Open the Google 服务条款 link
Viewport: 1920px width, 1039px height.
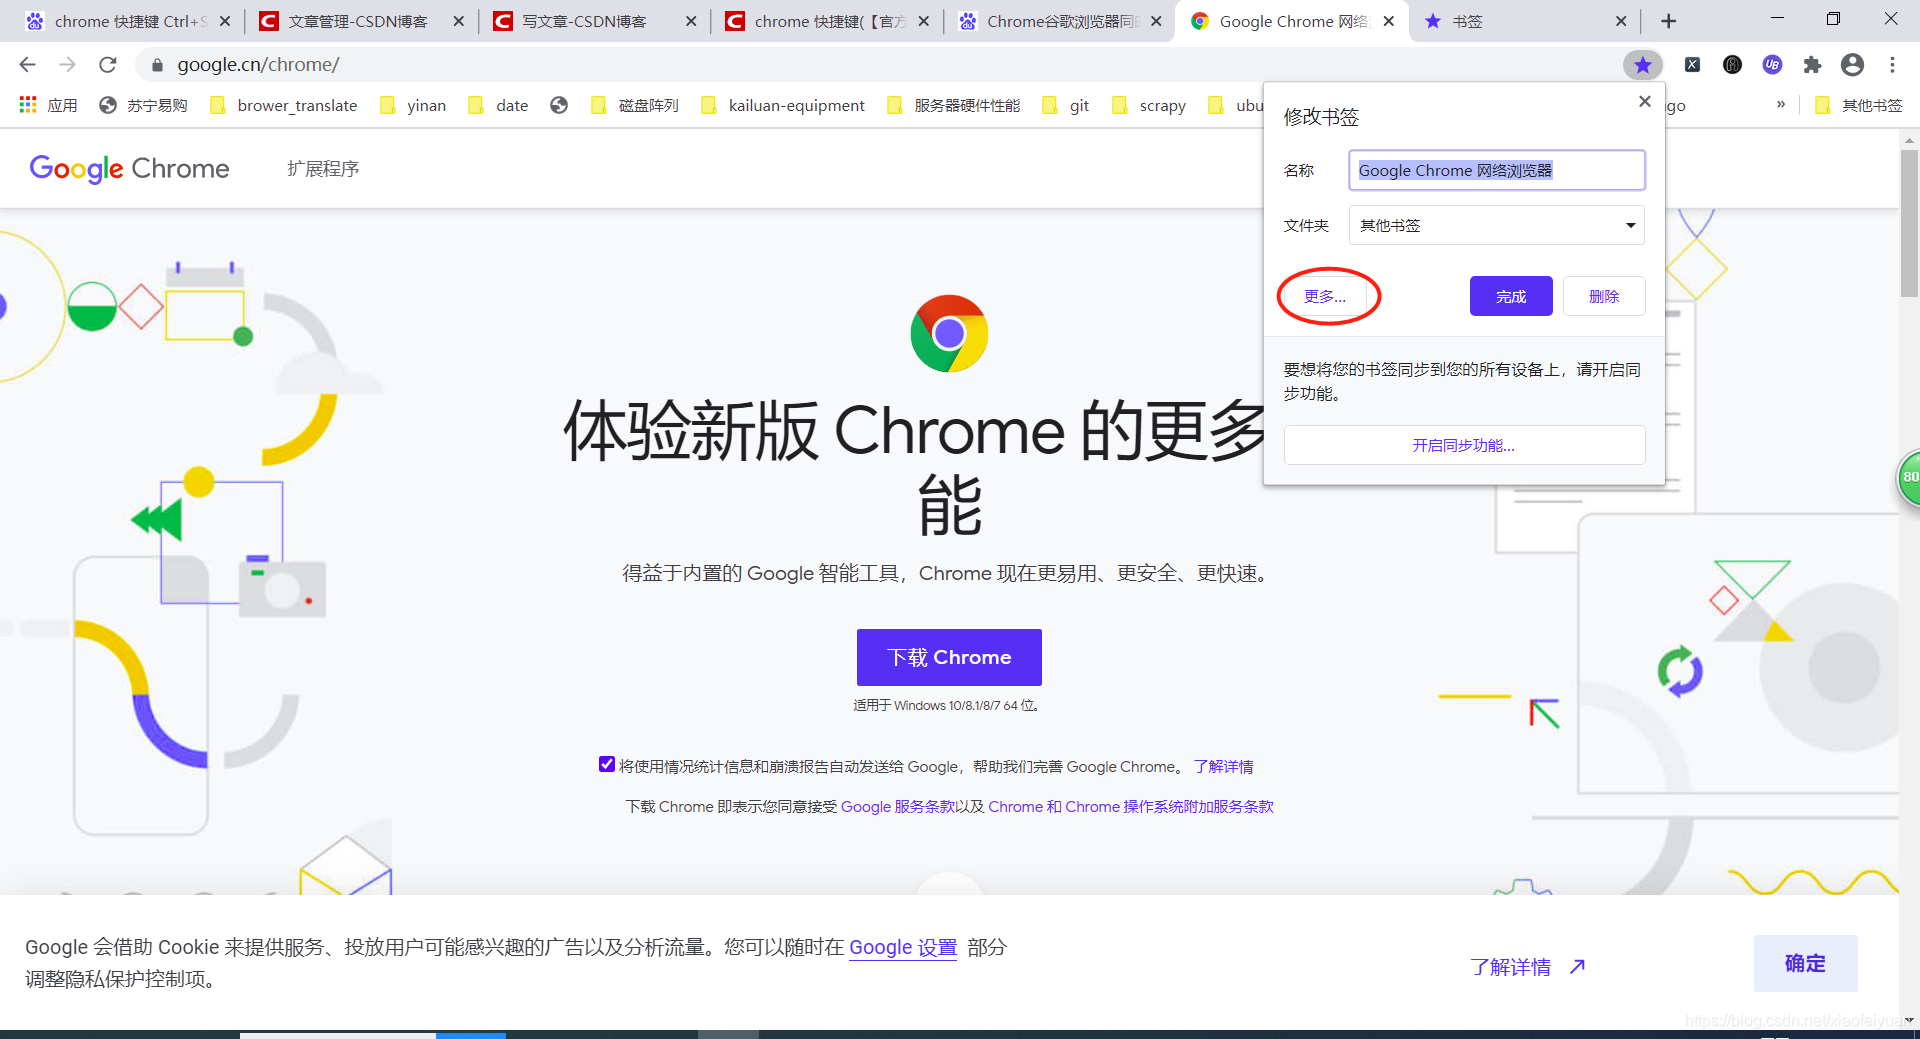pos(897,806)
